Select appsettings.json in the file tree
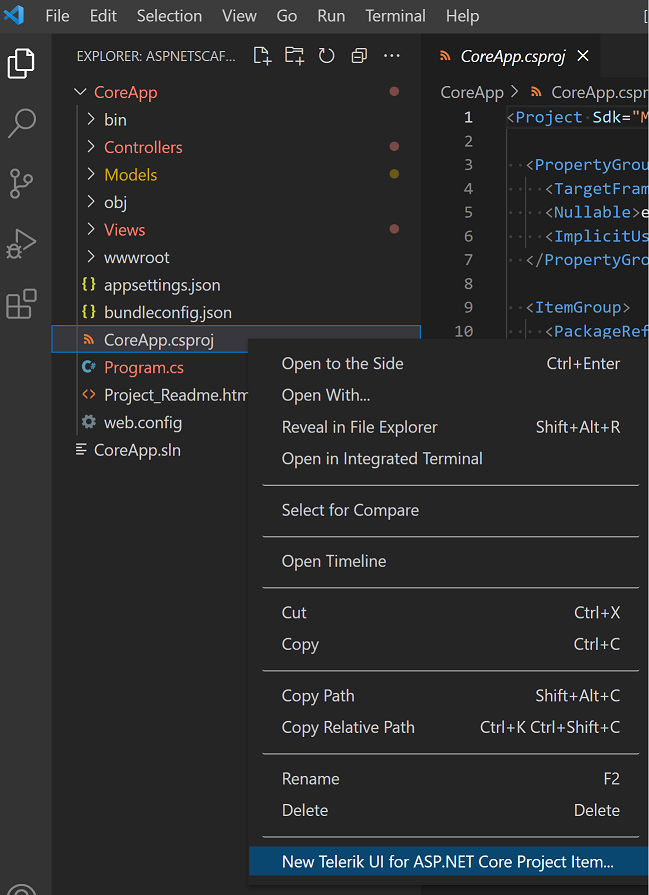Viewport: 649px width, 895px height. pyautogui.click(x=236, y=284)
